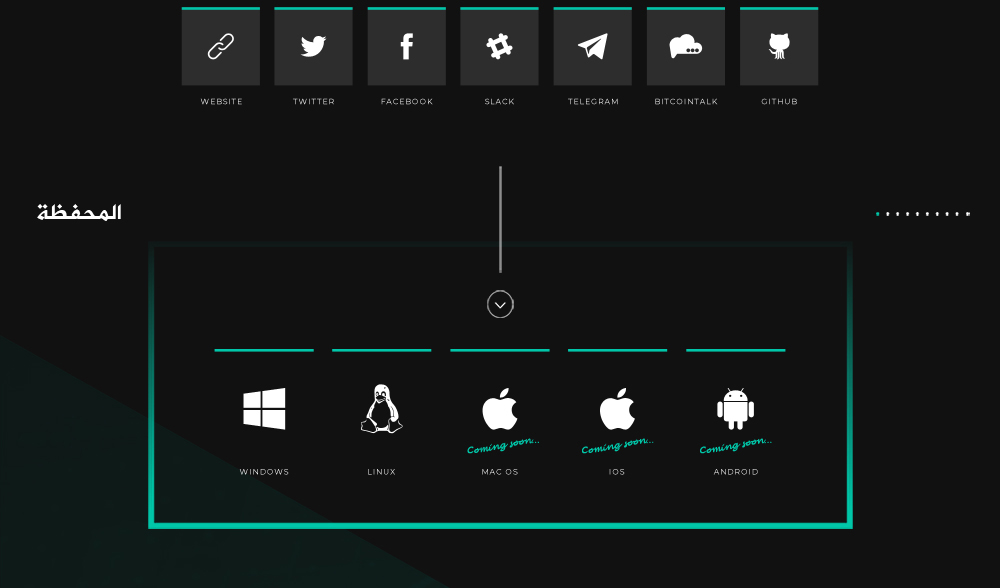Click "Coming soon.." under the Mac OS logo

[503, 445]
